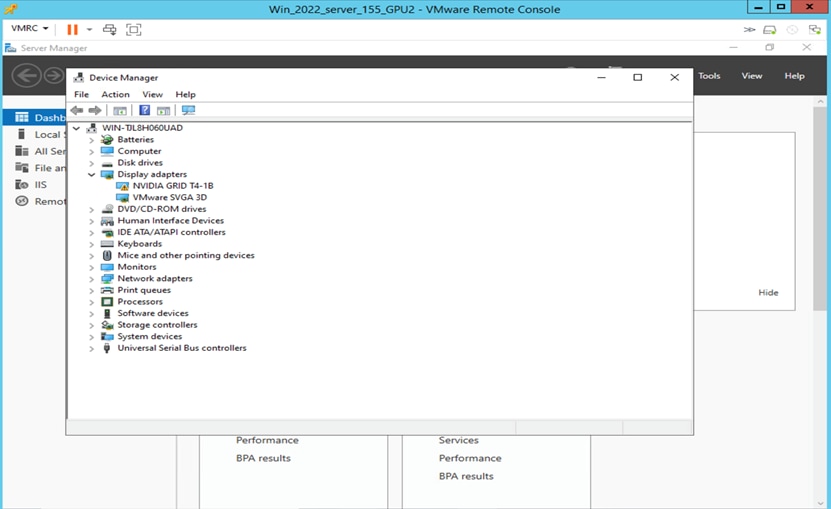Select the VMware SVGA 3D adapter icon
831x509 pixels.
(x=122, y=198)
